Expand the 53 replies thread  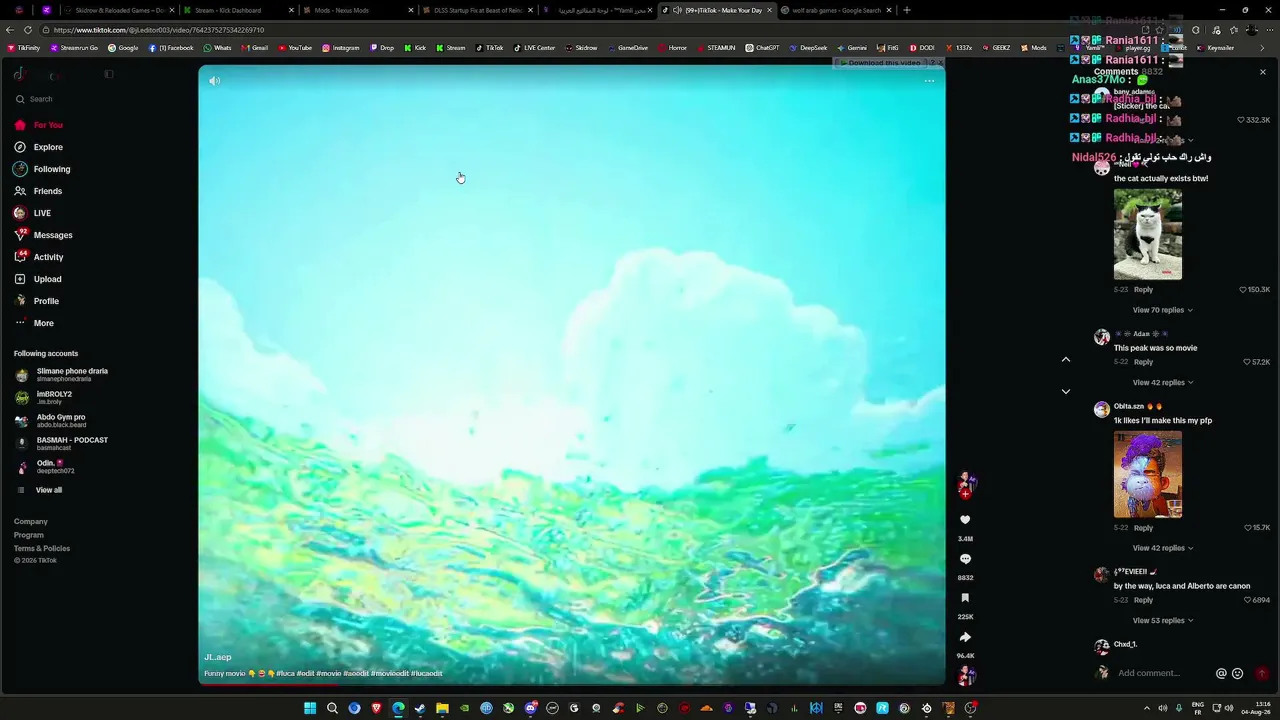pyautogui.click(x=1162, y=620)
